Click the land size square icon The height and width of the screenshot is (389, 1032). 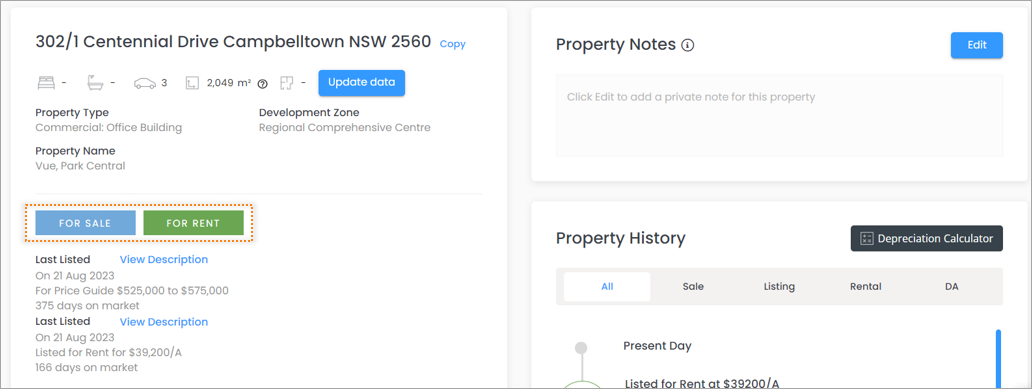coord(192,83)
